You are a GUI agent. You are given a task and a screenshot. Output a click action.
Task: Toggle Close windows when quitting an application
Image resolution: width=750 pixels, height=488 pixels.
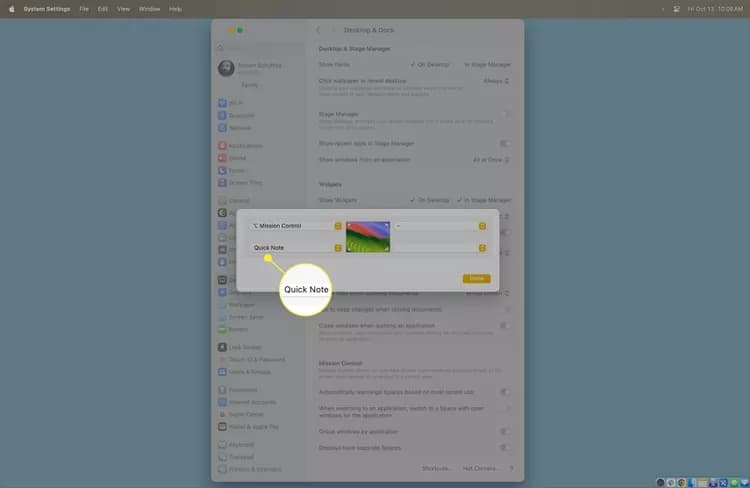tap(505, 326)
